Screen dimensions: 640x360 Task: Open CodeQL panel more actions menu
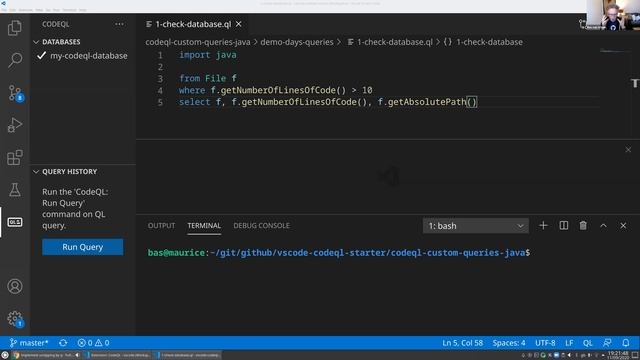pos(119,24)
